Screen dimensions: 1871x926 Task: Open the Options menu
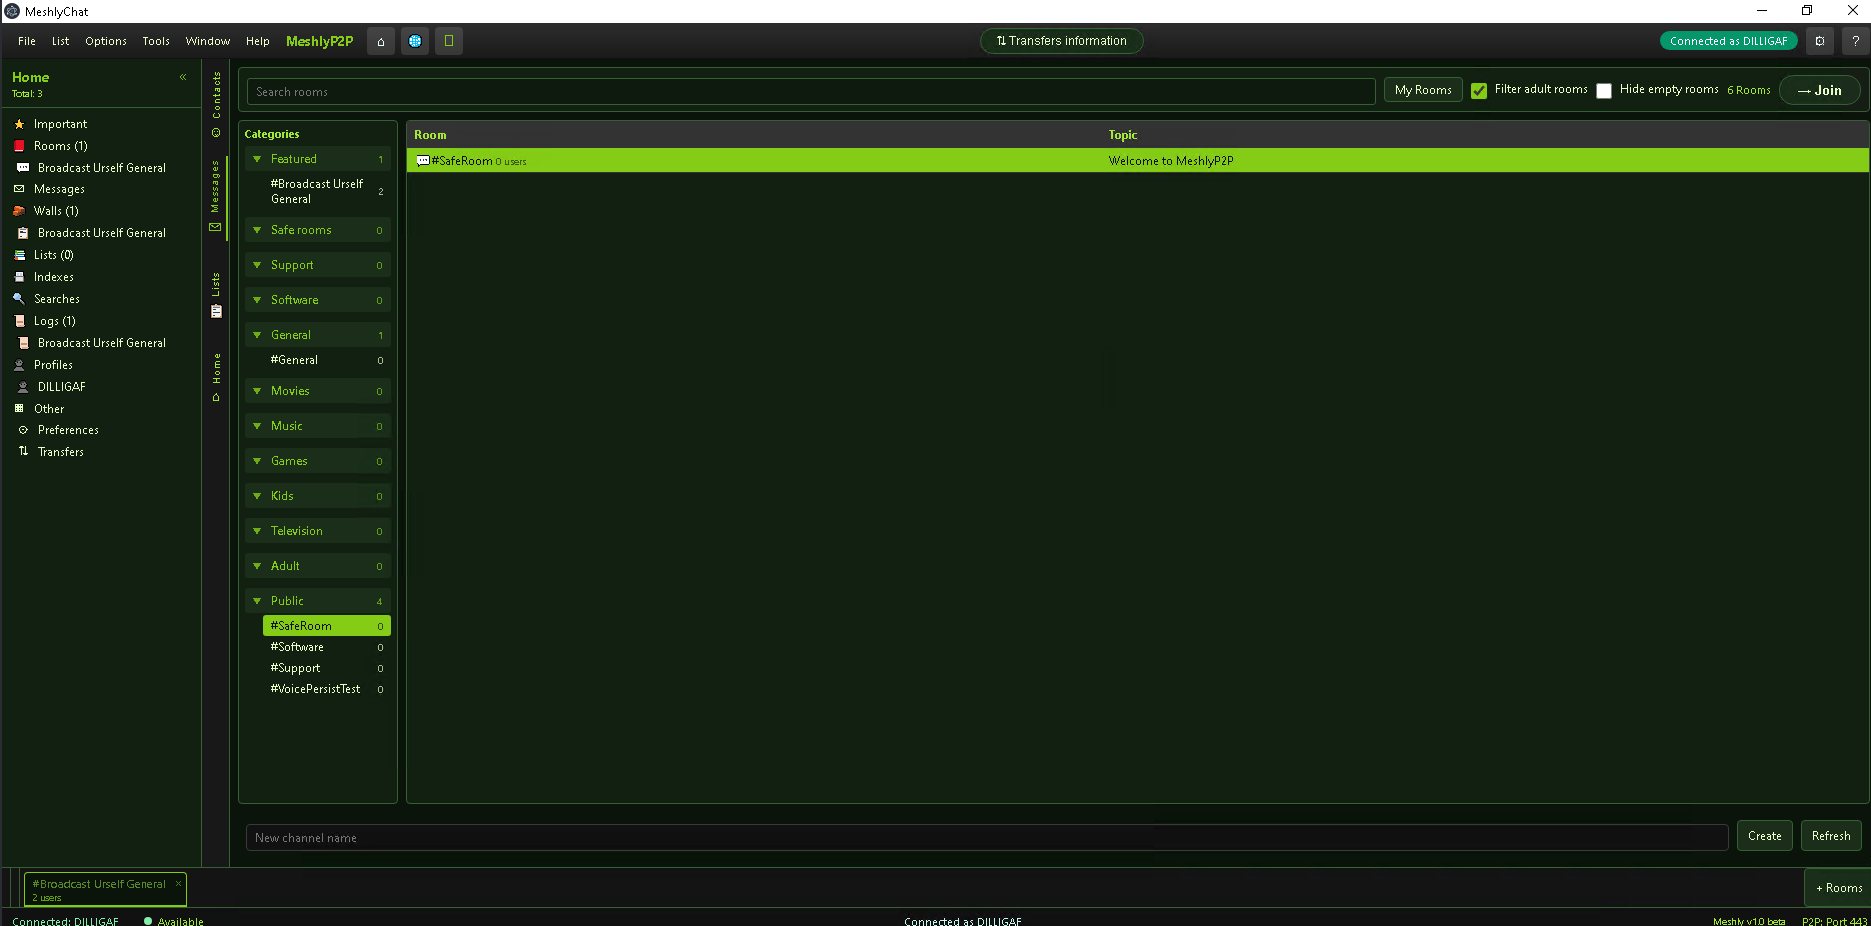tap(106, 41)
